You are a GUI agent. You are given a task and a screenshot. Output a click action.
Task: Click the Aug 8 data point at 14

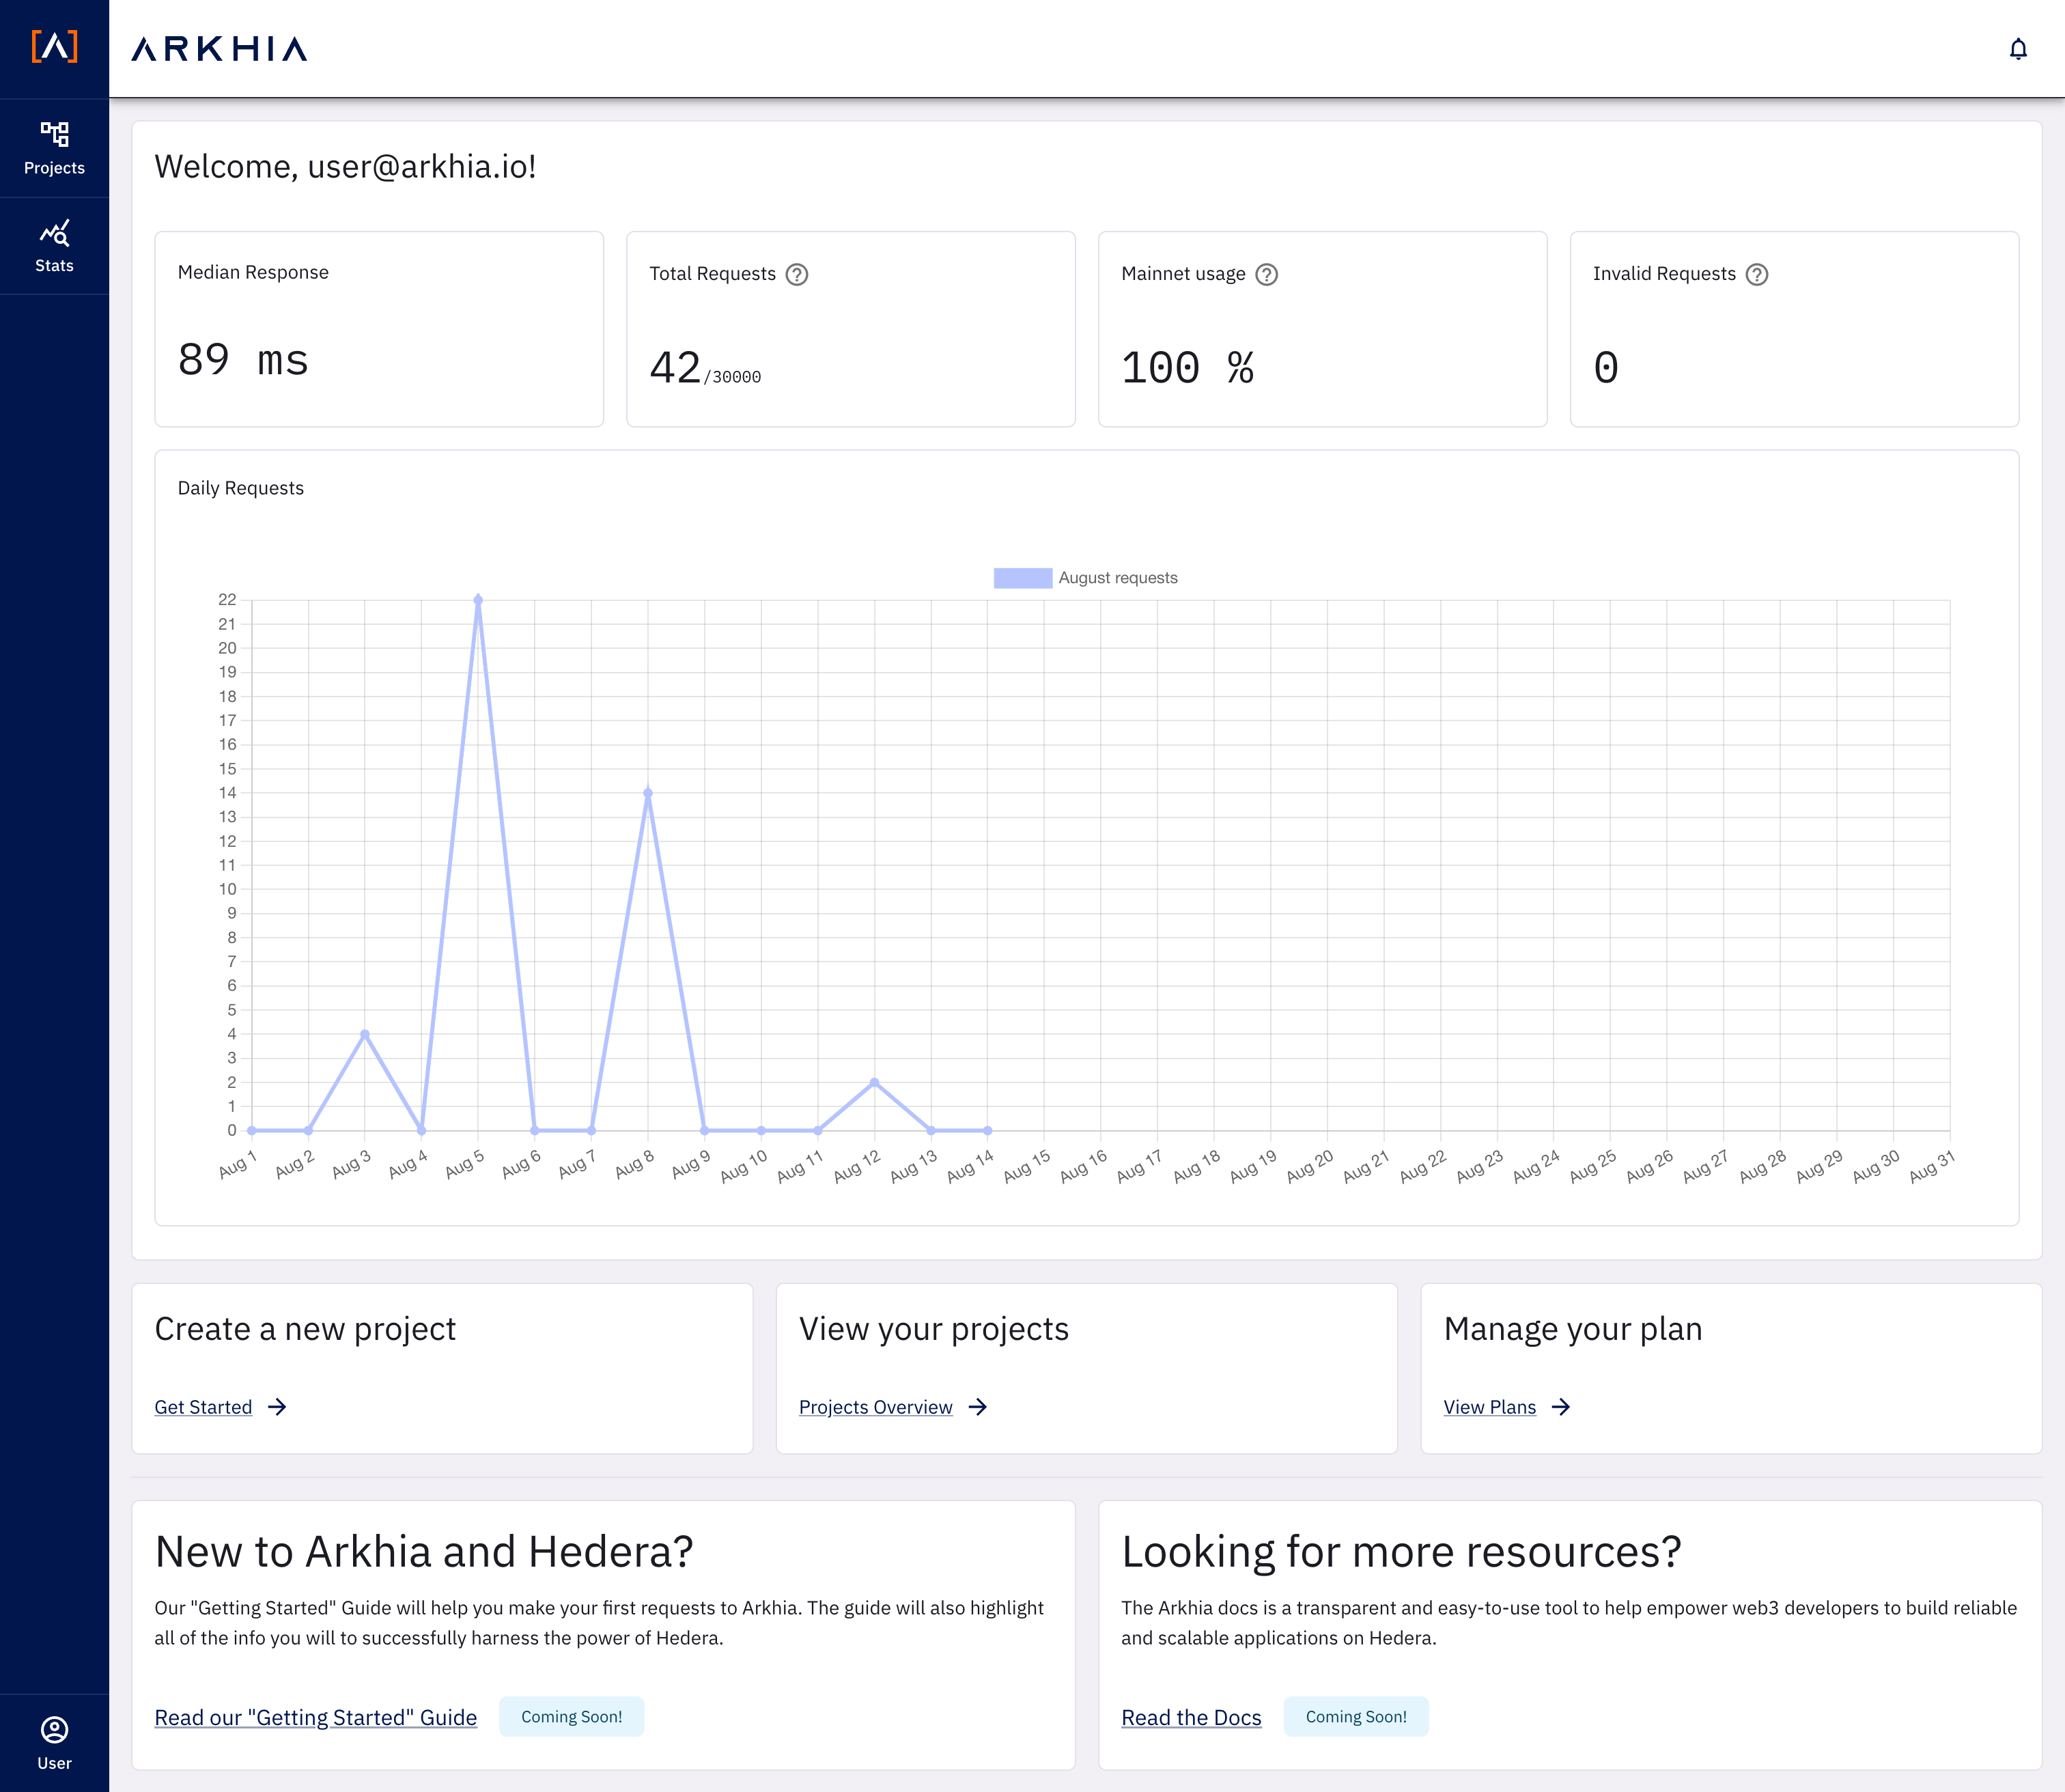[x=648, y=793]
